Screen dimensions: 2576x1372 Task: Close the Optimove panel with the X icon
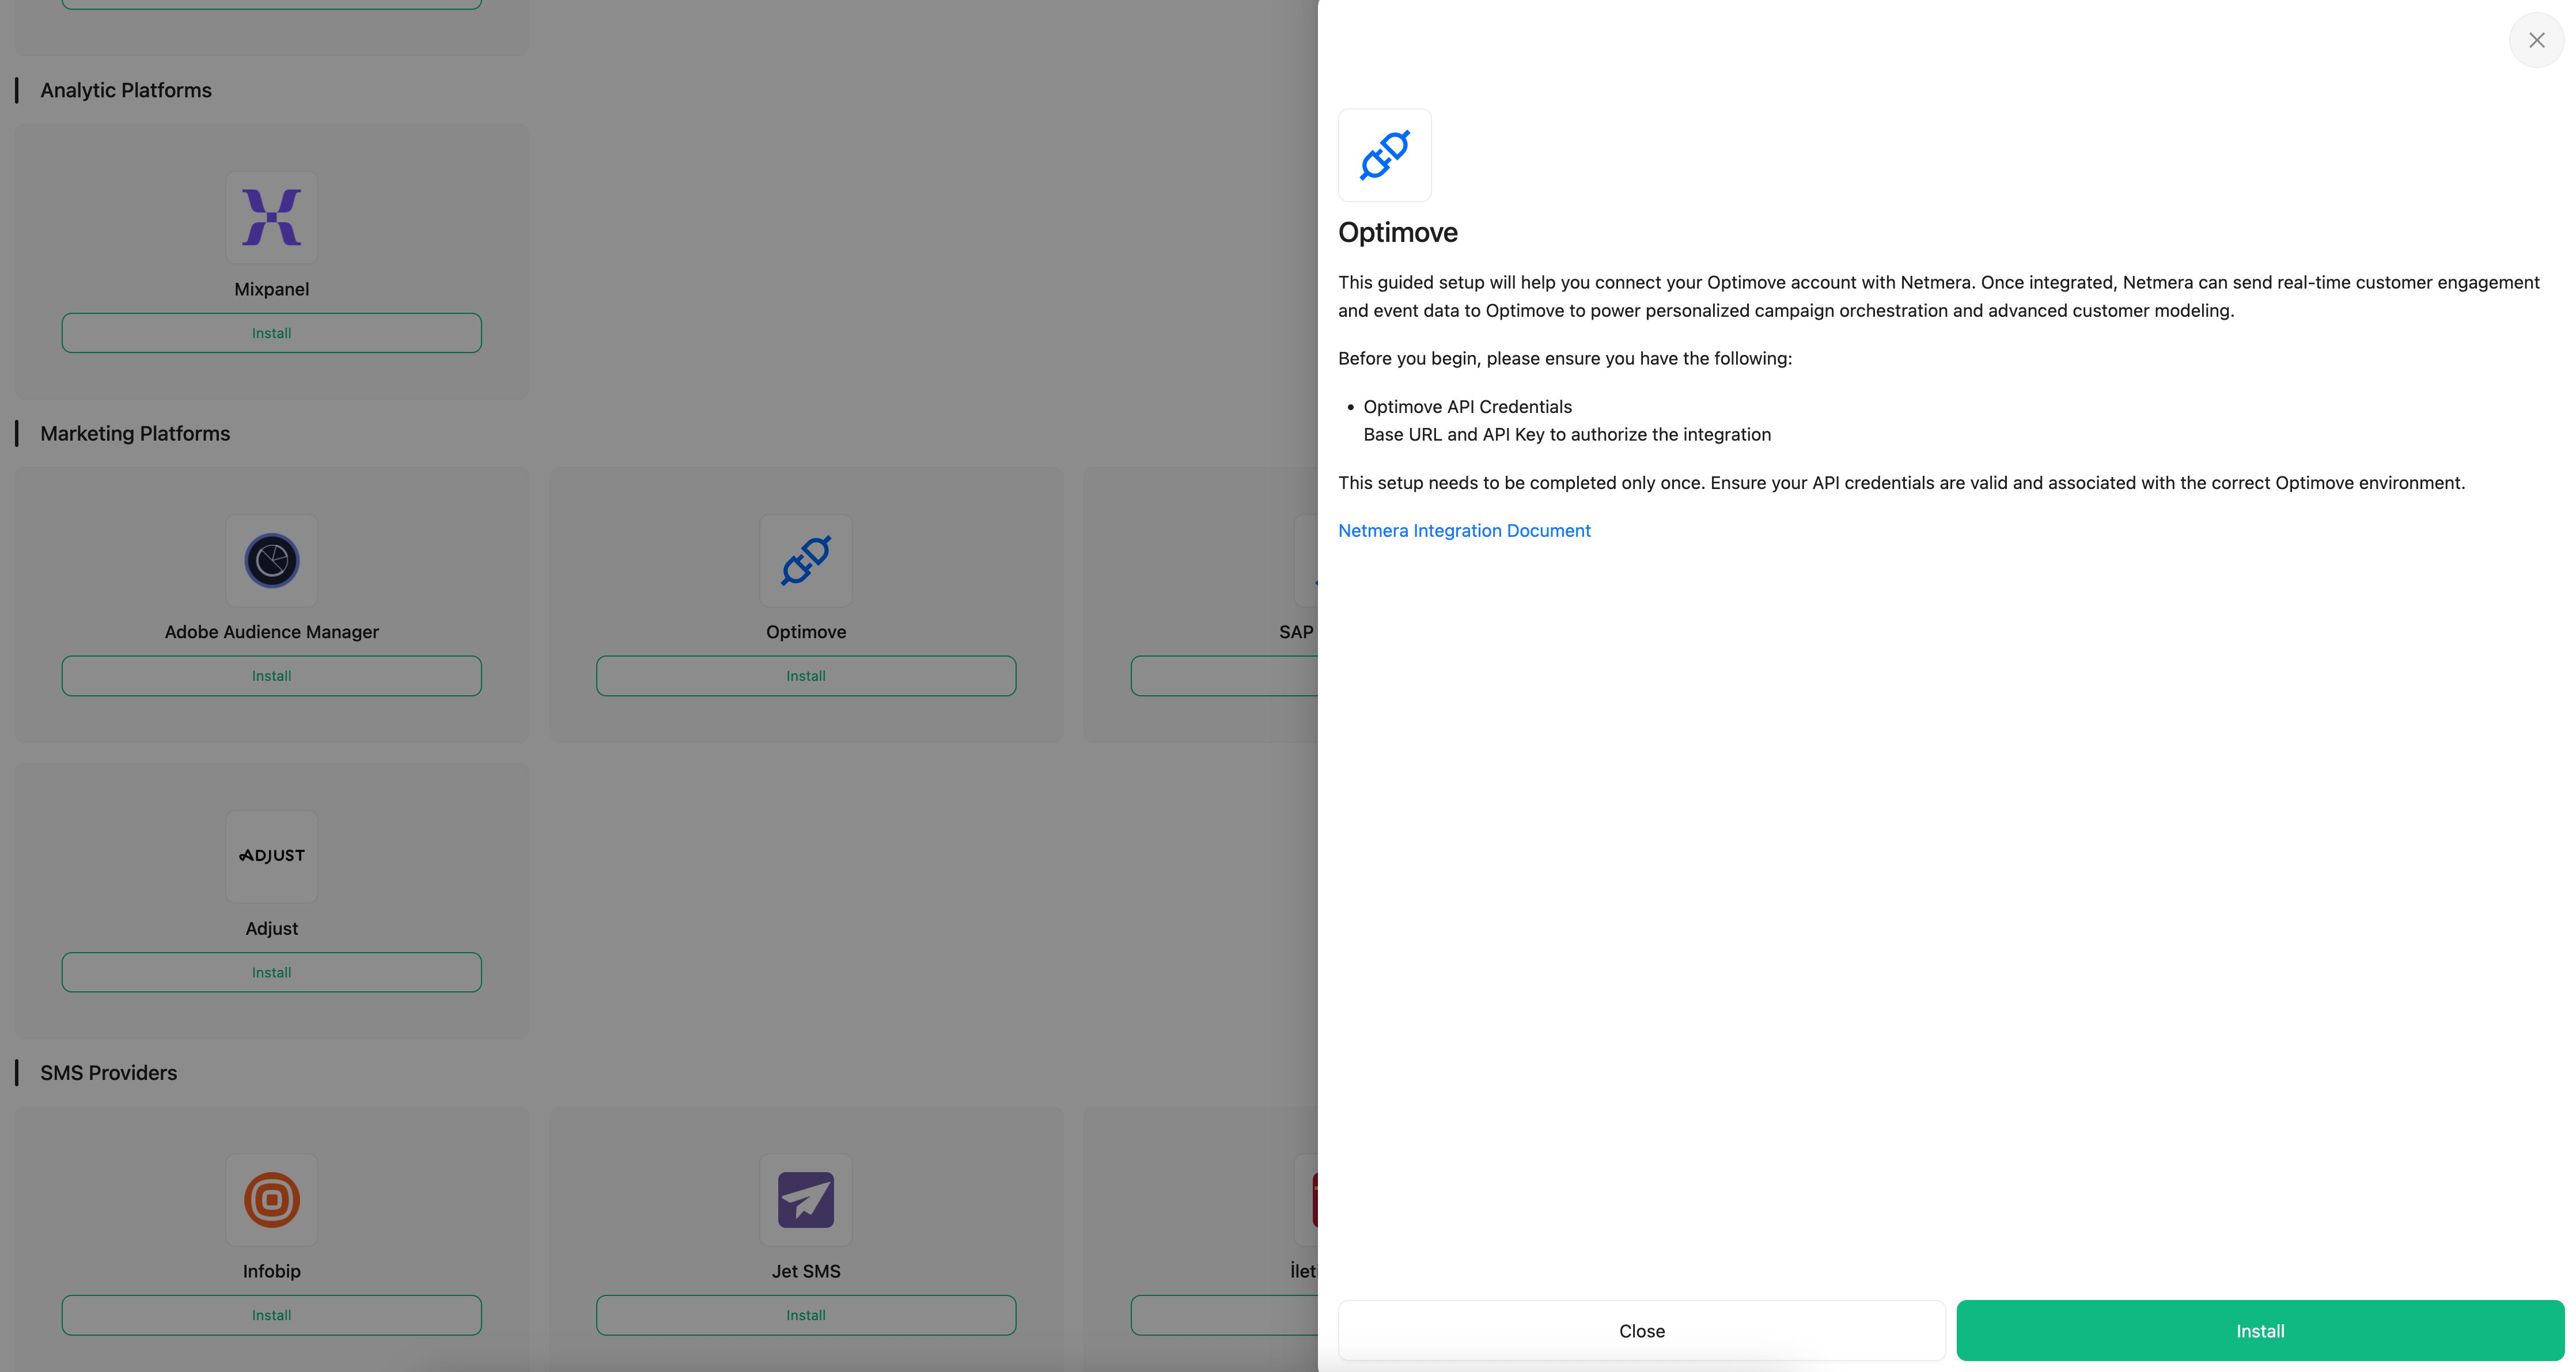coord(2536,40)
